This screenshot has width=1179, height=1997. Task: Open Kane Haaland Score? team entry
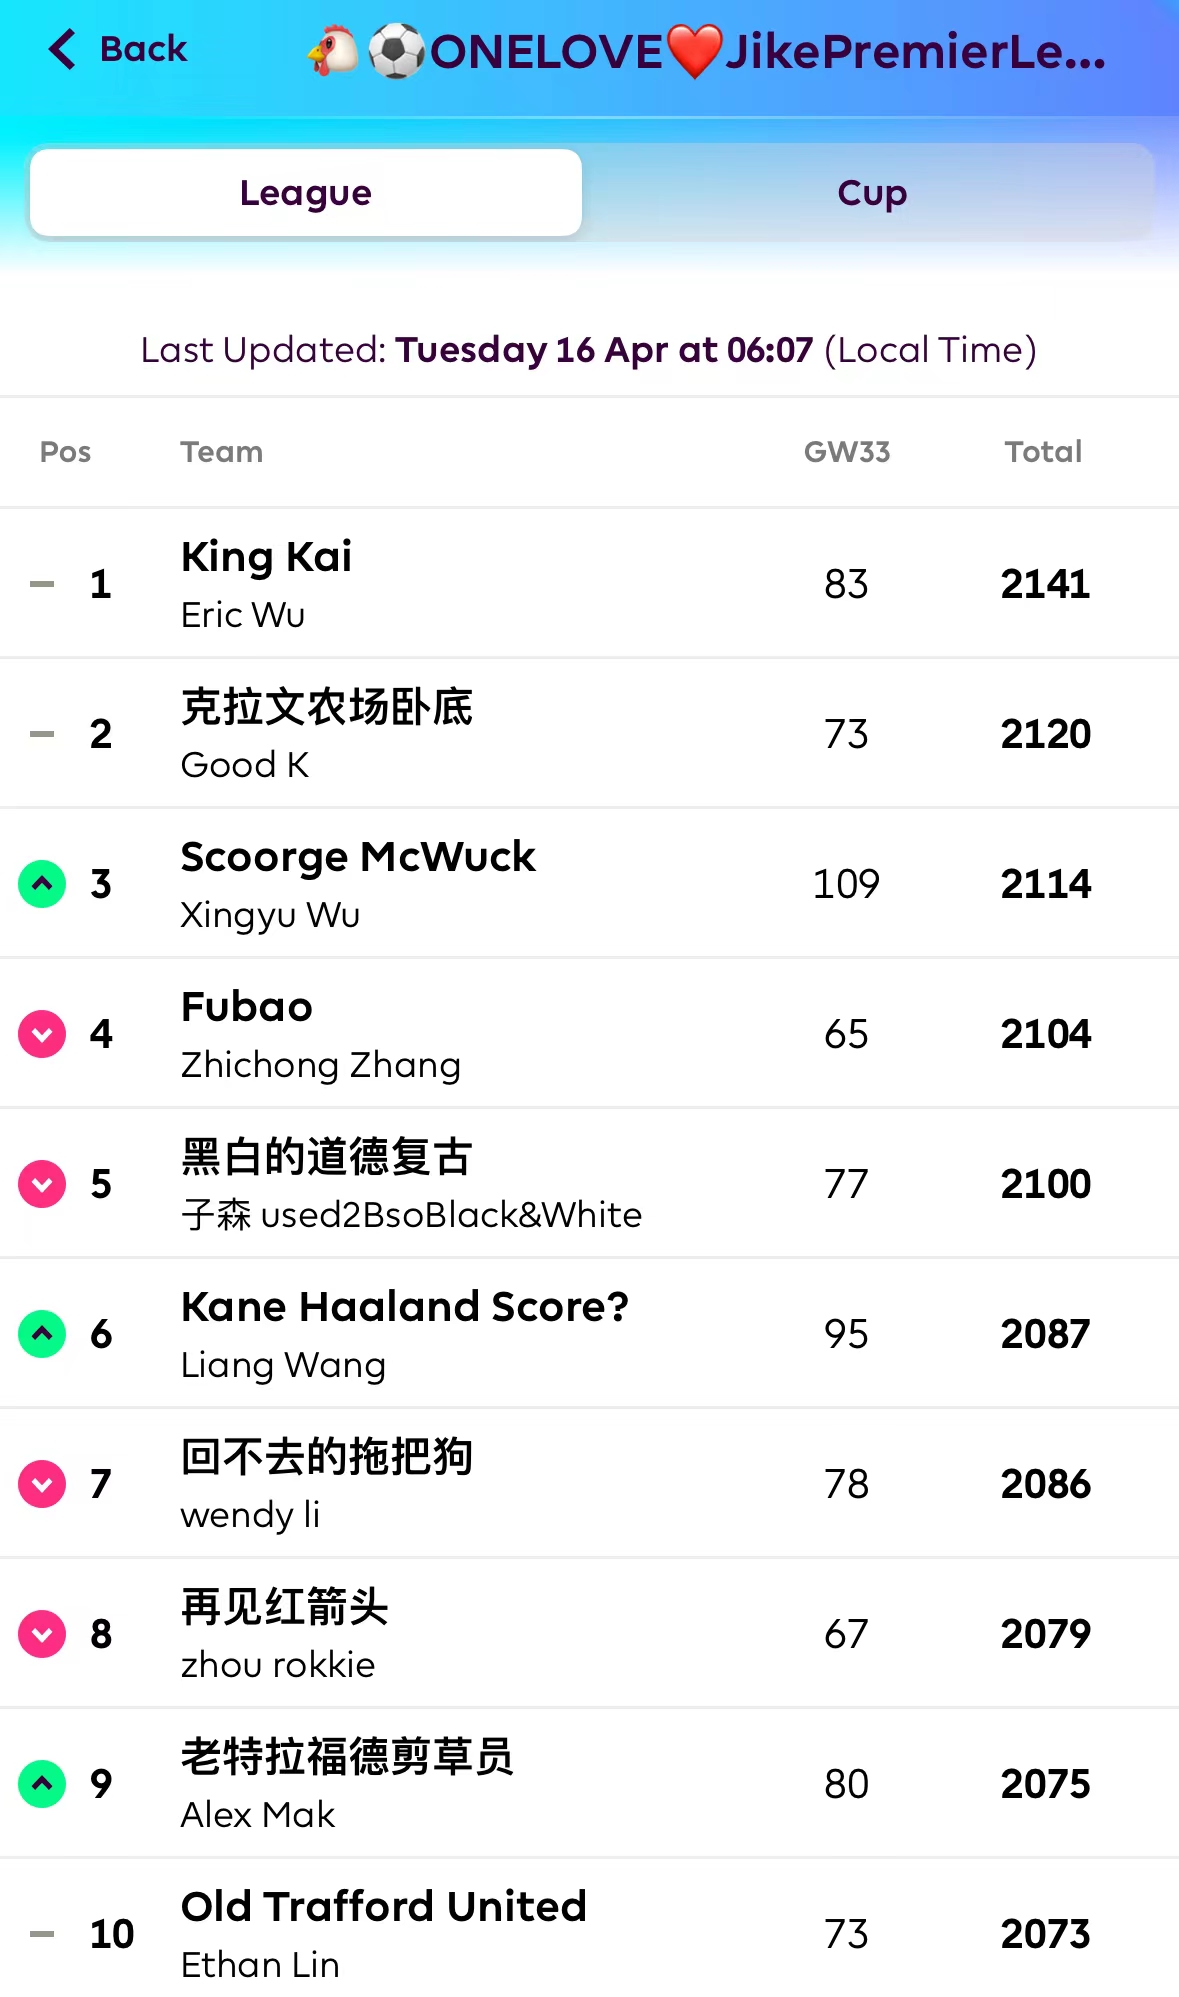pyautogui.click(x=405, y=1307)
